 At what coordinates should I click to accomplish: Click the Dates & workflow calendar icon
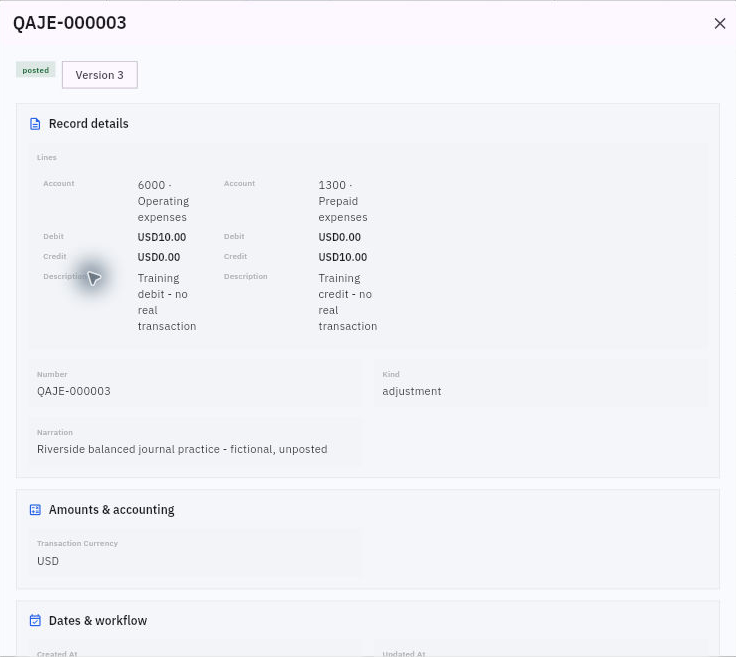click(35, 620)
